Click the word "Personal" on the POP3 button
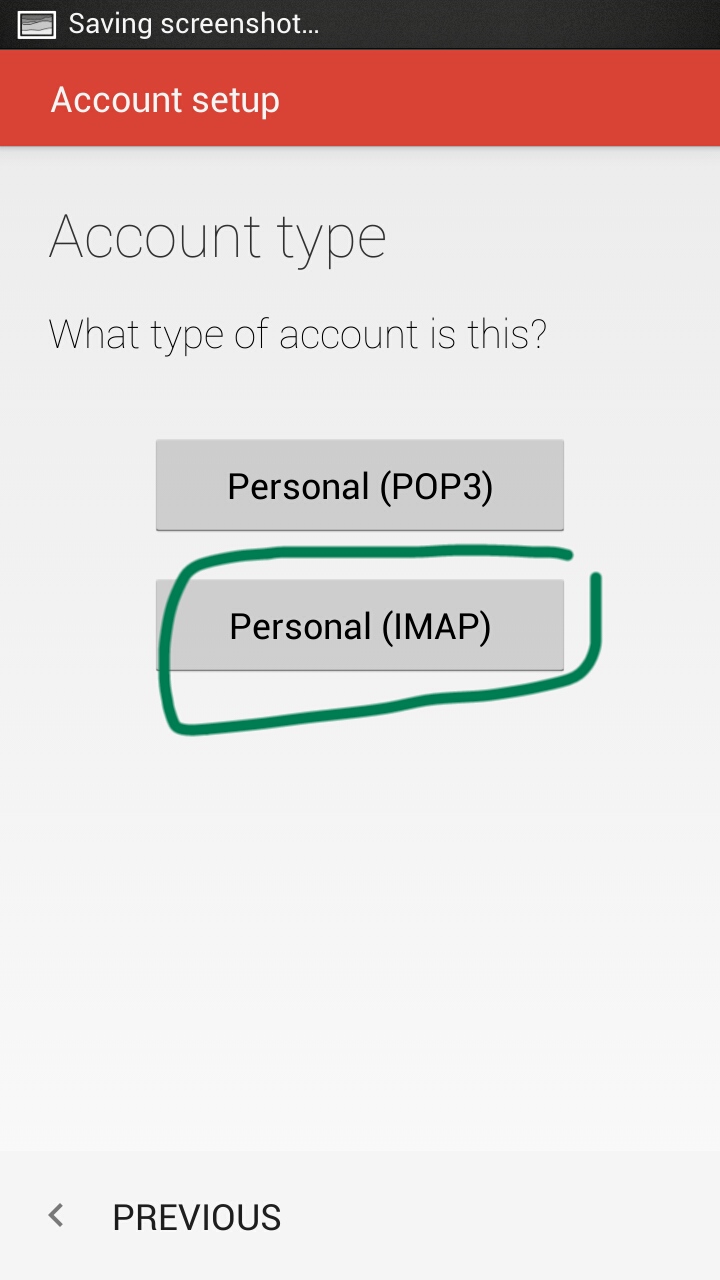Screen dimensions: 720x1280 tap(298, 486)
